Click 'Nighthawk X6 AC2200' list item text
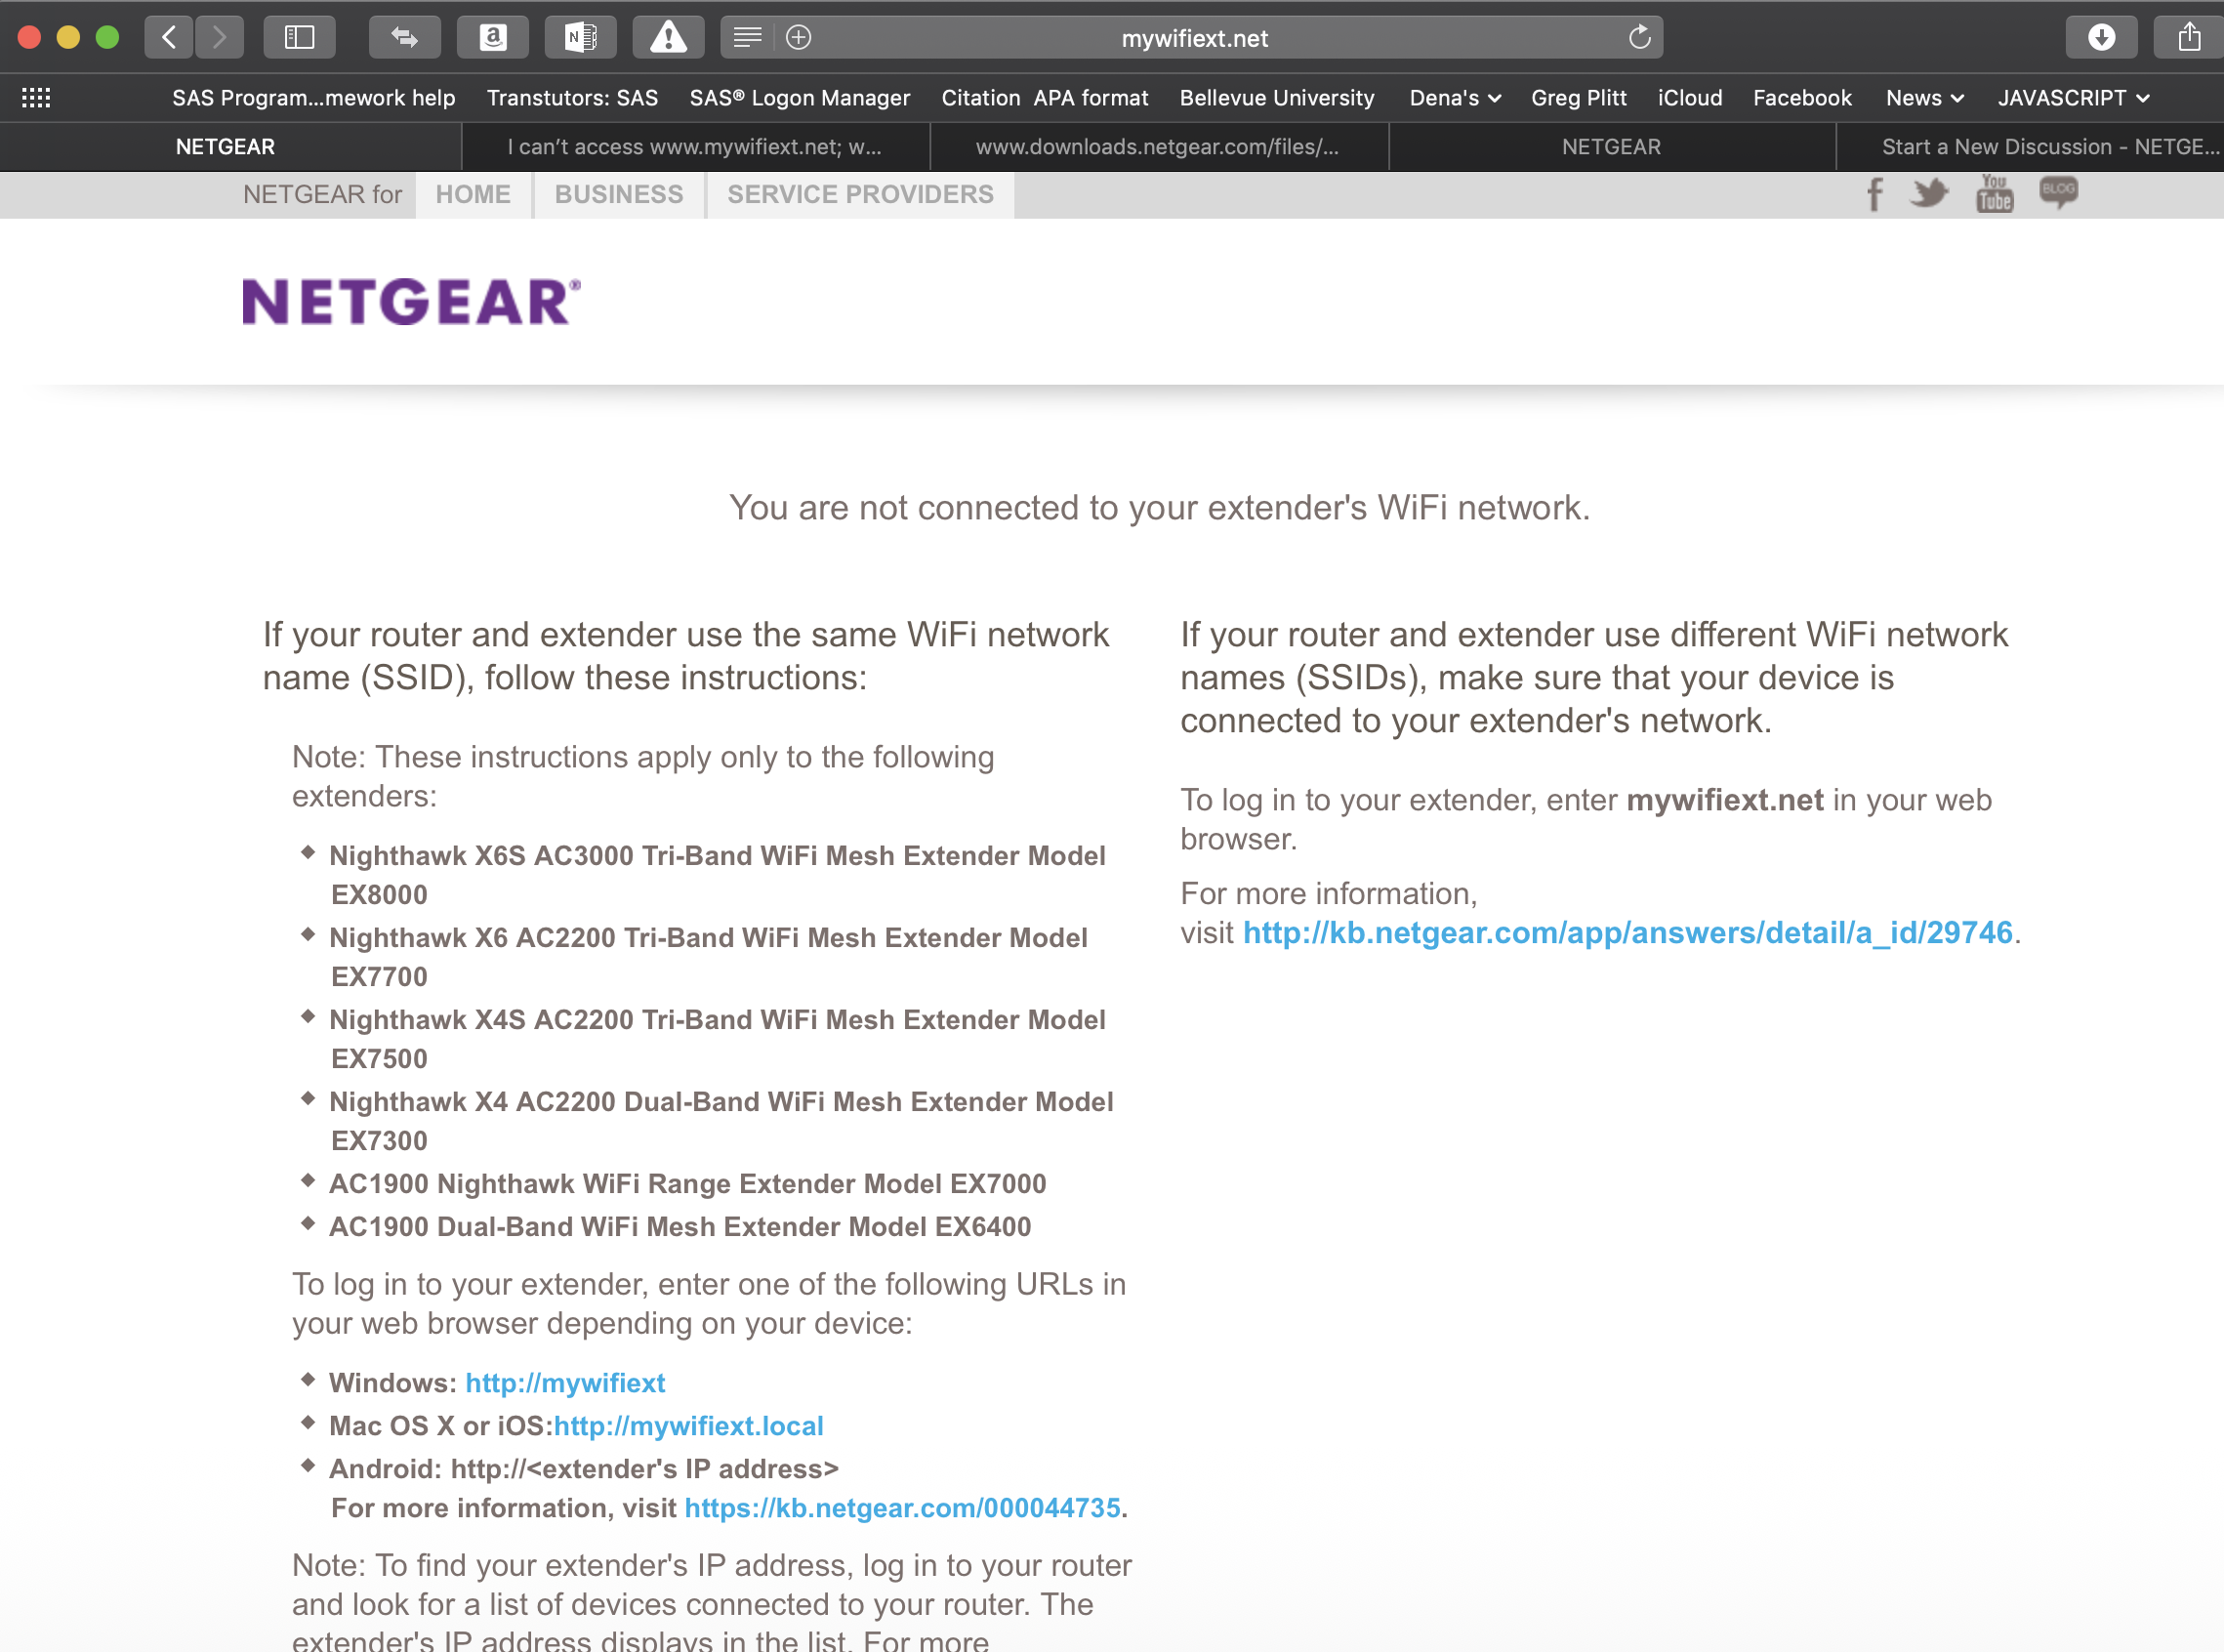Viewport: 2224px width, 1652px height. coord(708,957)
